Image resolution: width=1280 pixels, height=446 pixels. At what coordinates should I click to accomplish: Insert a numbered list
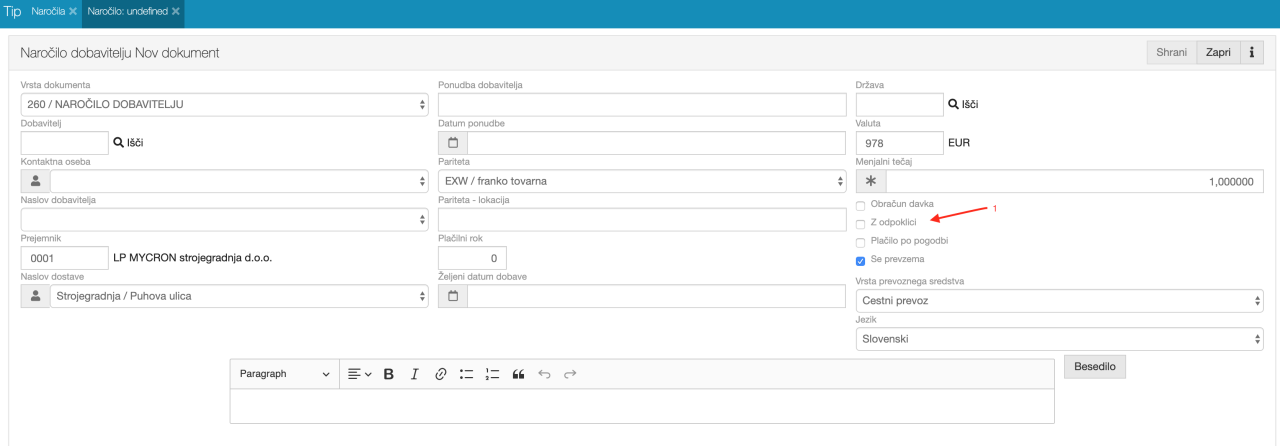point(492,374)
